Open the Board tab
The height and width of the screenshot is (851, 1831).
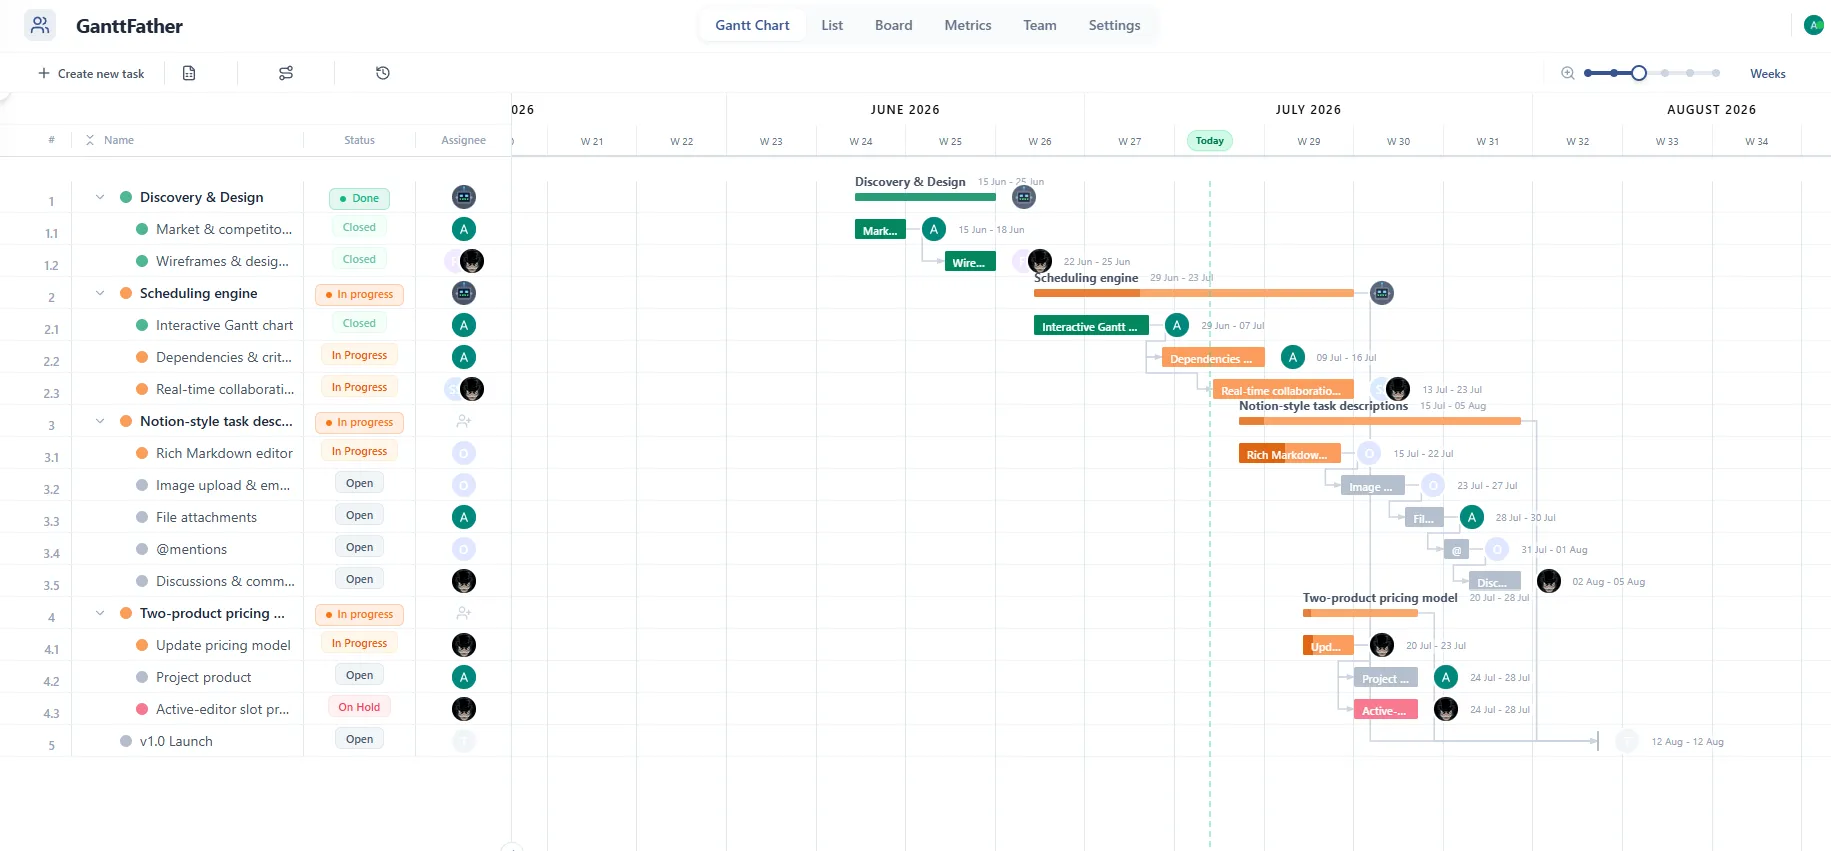click(x=893, y=25)
